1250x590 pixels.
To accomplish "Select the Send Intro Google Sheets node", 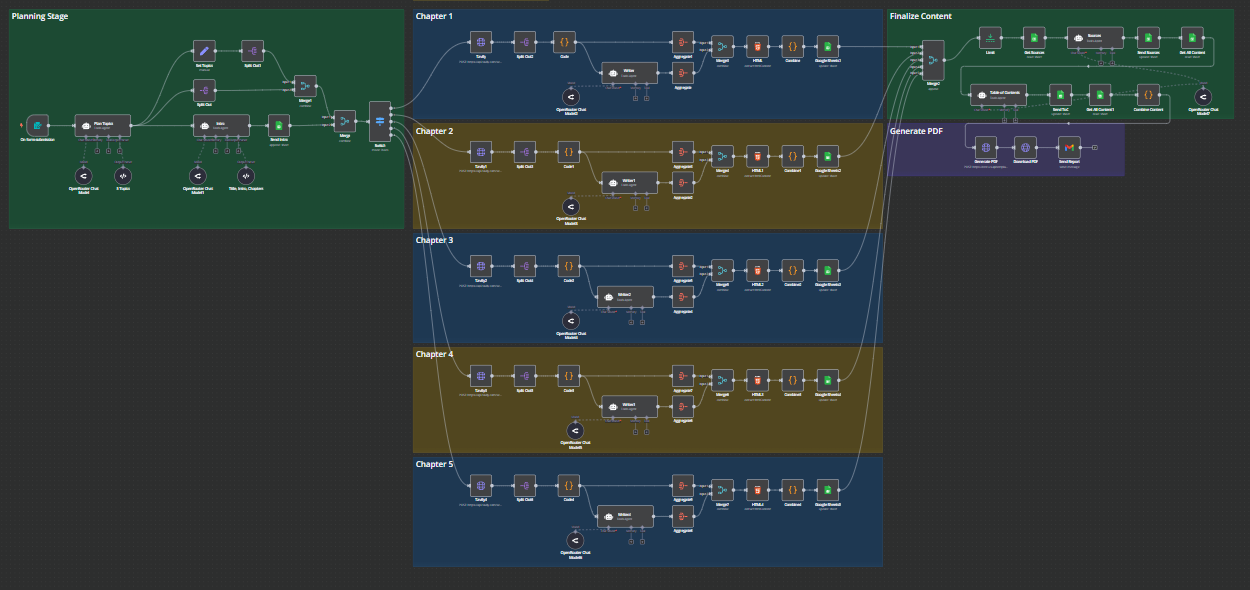I will pyautogui.click(x=279, y=125).
